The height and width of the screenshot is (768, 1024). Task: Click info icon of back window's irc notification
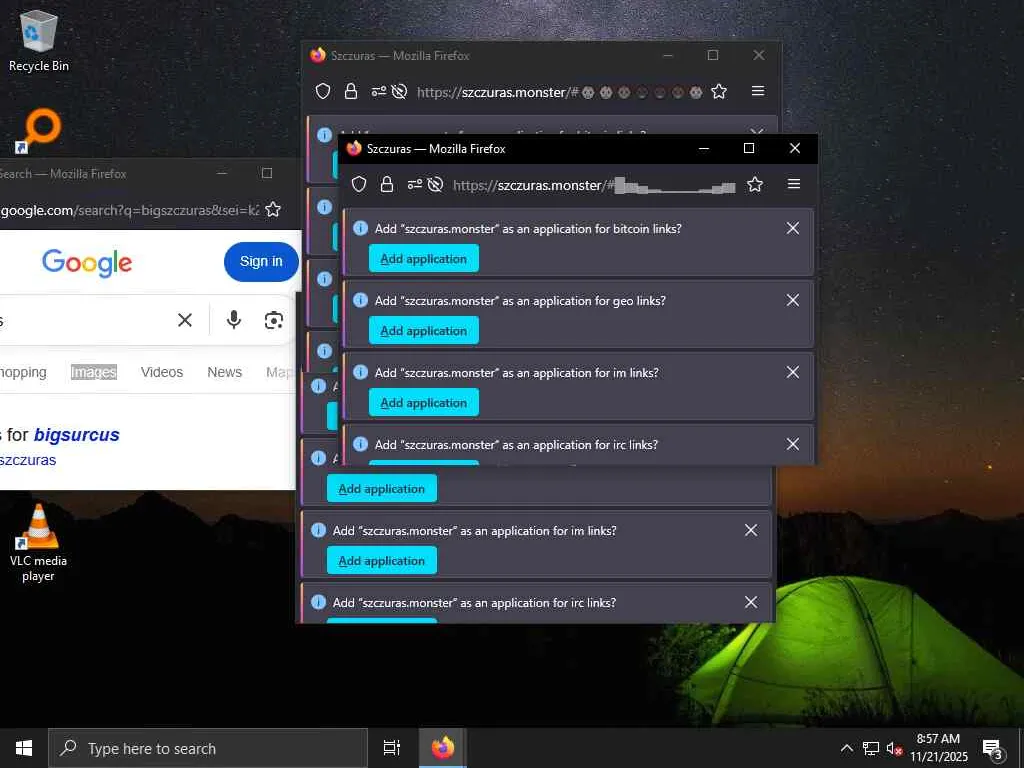318,601
